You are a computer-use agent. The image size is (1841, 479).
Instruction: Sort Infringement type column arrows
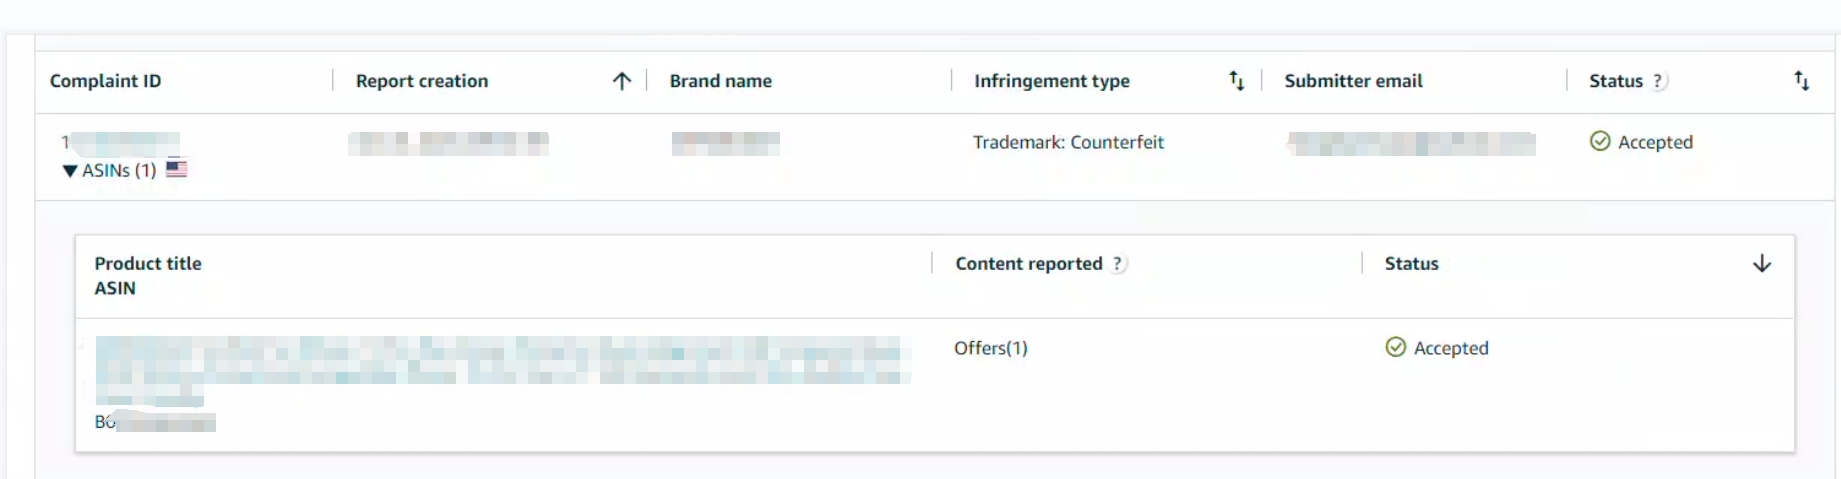[x=1237, y=81]
